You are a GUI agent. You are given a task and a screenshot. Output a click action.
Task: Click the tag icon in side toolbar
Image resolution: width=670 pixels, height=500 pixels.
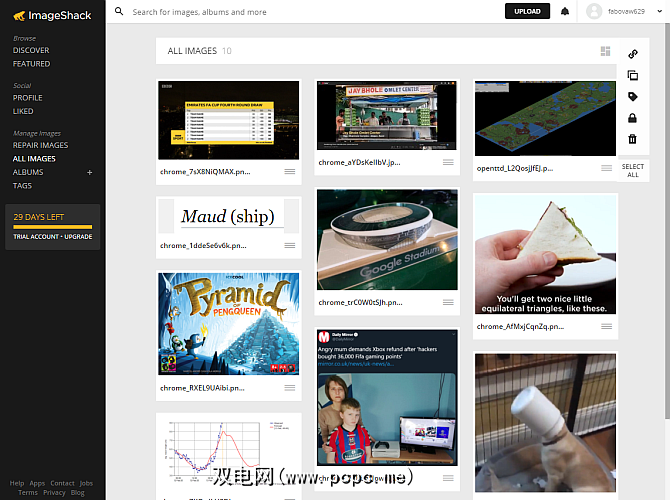tap(633, 97)
